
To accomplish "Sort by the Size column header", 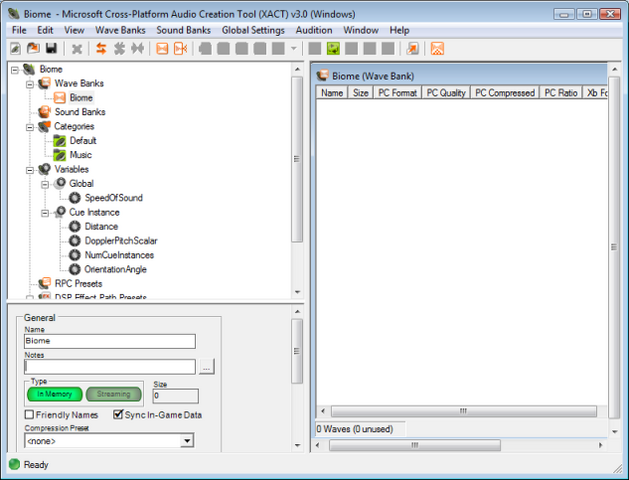I will (360, 93).
